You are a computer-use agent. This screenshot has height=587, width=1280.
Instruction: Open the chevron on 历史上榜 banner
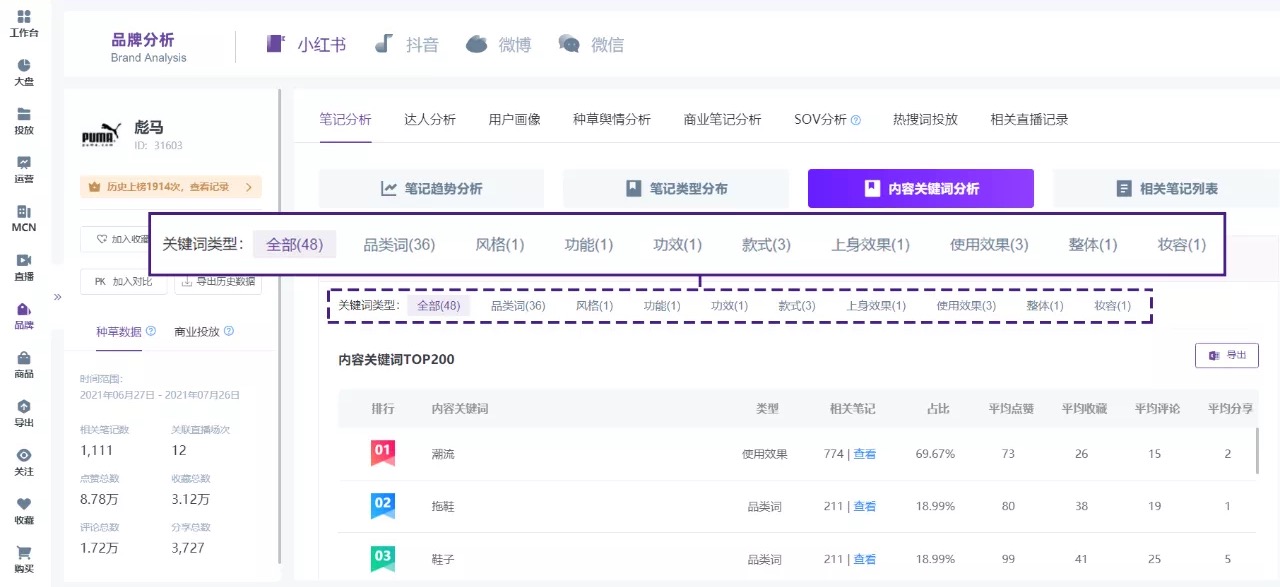[248, 187]
